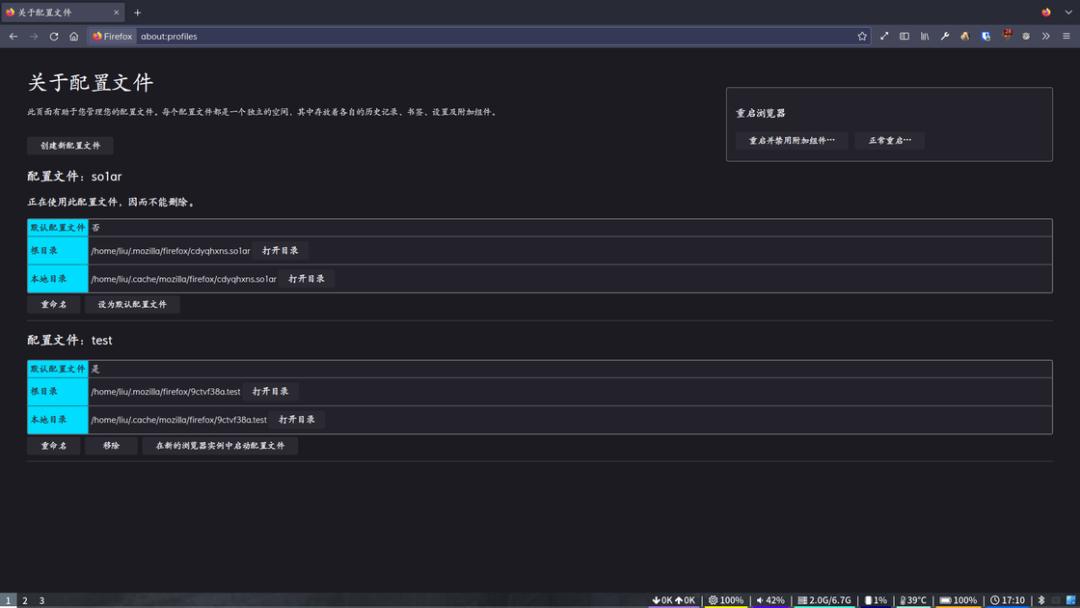Open the home page icon
Image resolution: width=1080 pixels, height=608 pixels.
74,36
